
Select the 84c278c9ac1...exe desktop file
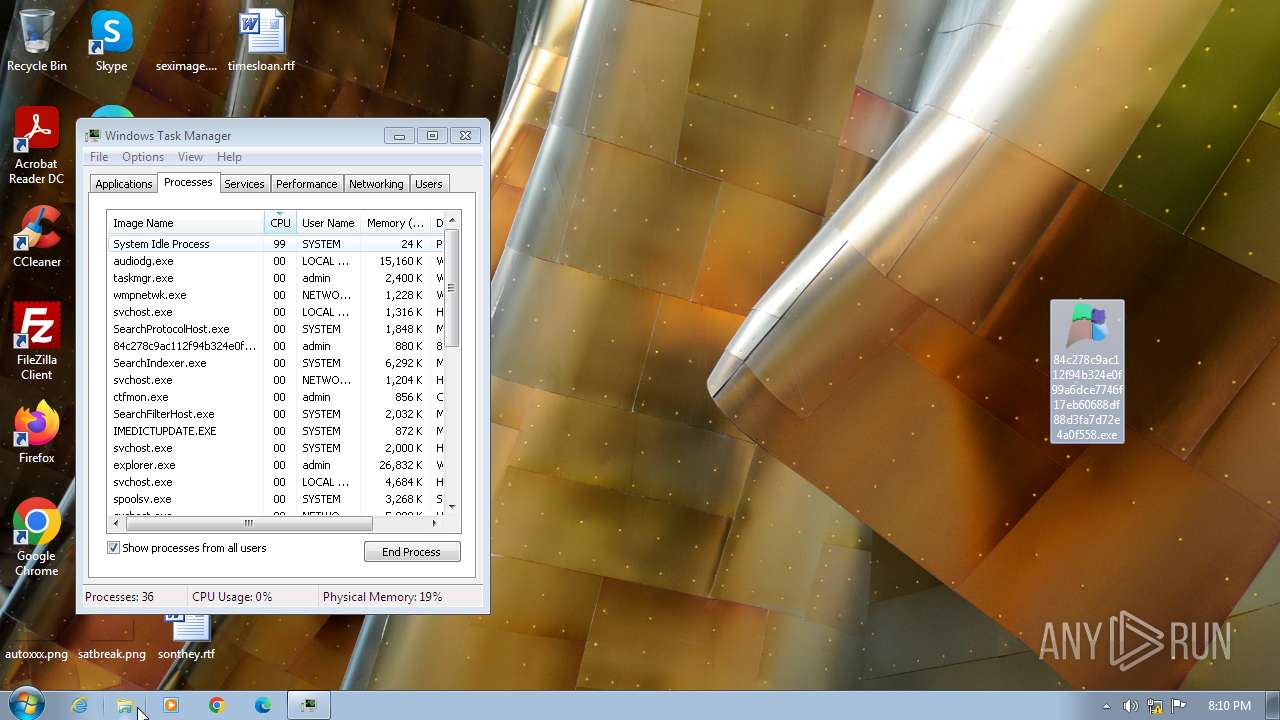coord(1087,371)
